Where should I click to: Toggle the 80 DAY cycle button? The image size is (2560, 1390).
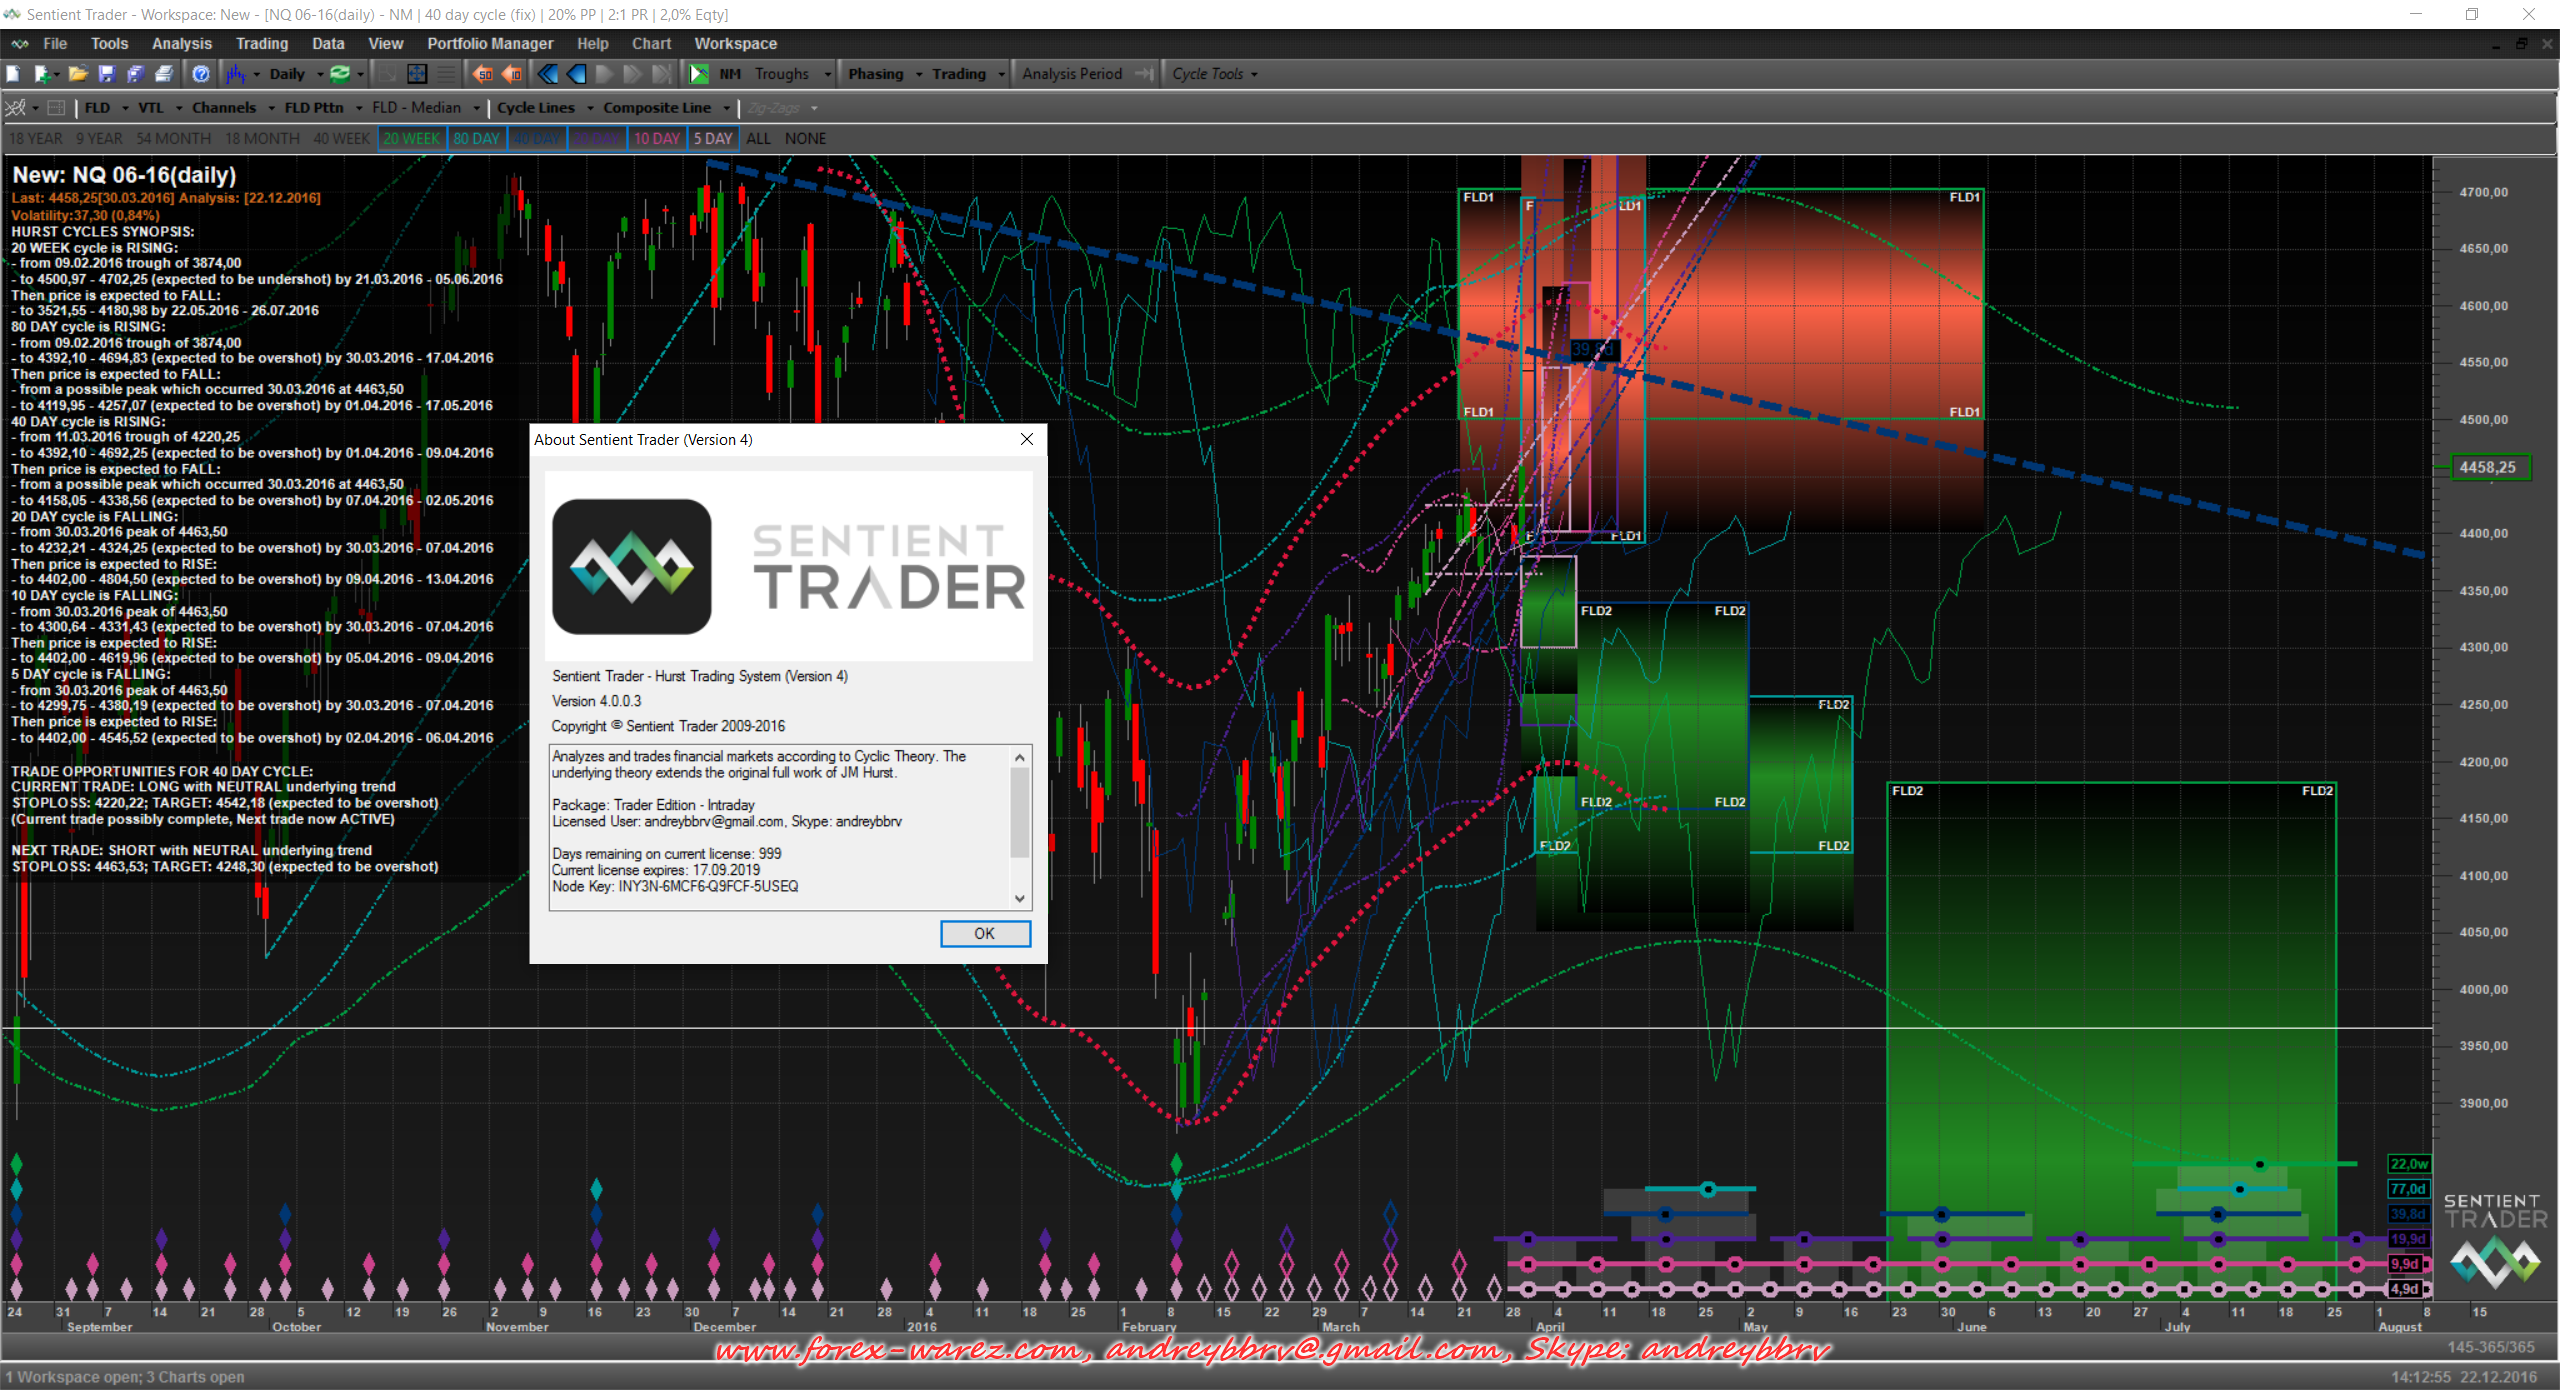[476, 139]
